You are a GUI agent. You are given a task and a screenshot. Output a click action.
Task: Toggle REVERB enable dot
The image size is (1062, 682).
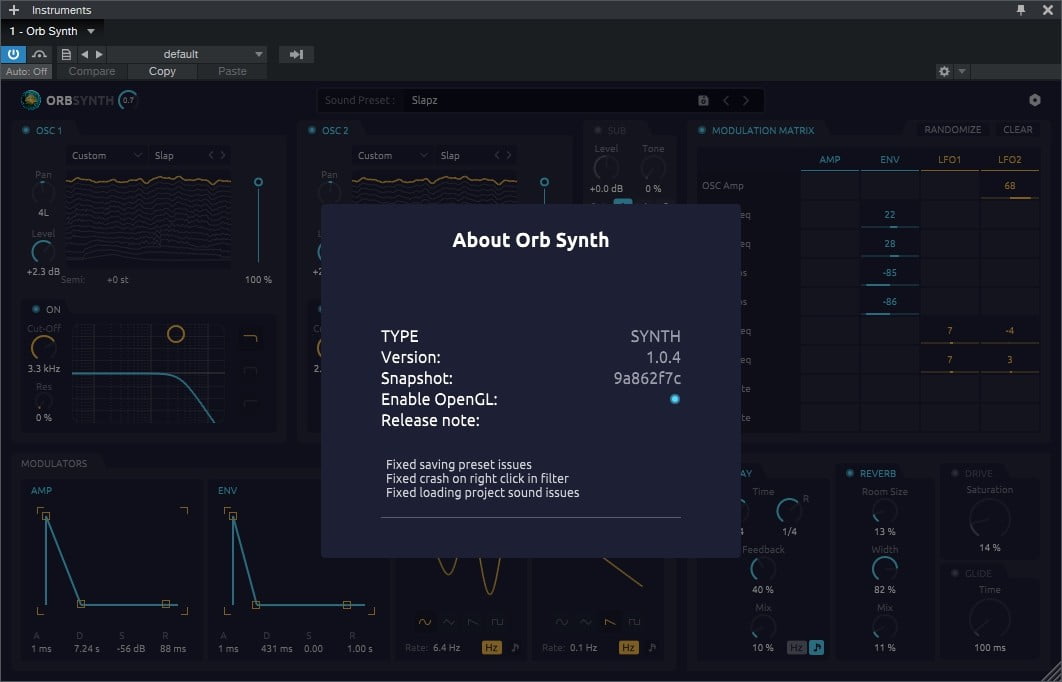(849, 473)
